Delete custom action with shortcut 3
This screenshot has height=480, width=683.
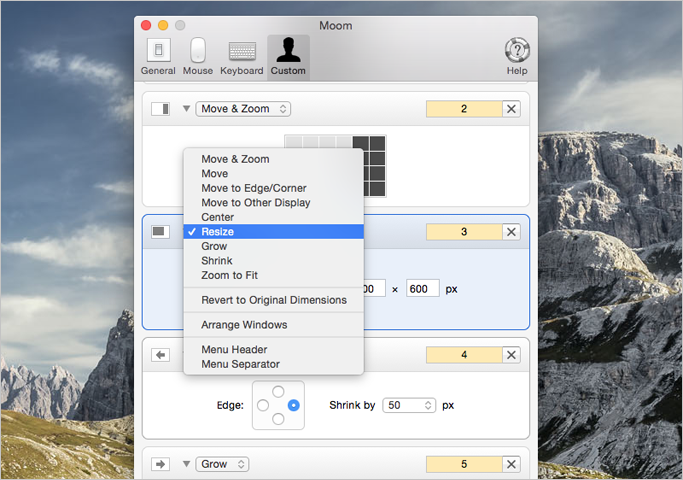click(x=511, y=232)
